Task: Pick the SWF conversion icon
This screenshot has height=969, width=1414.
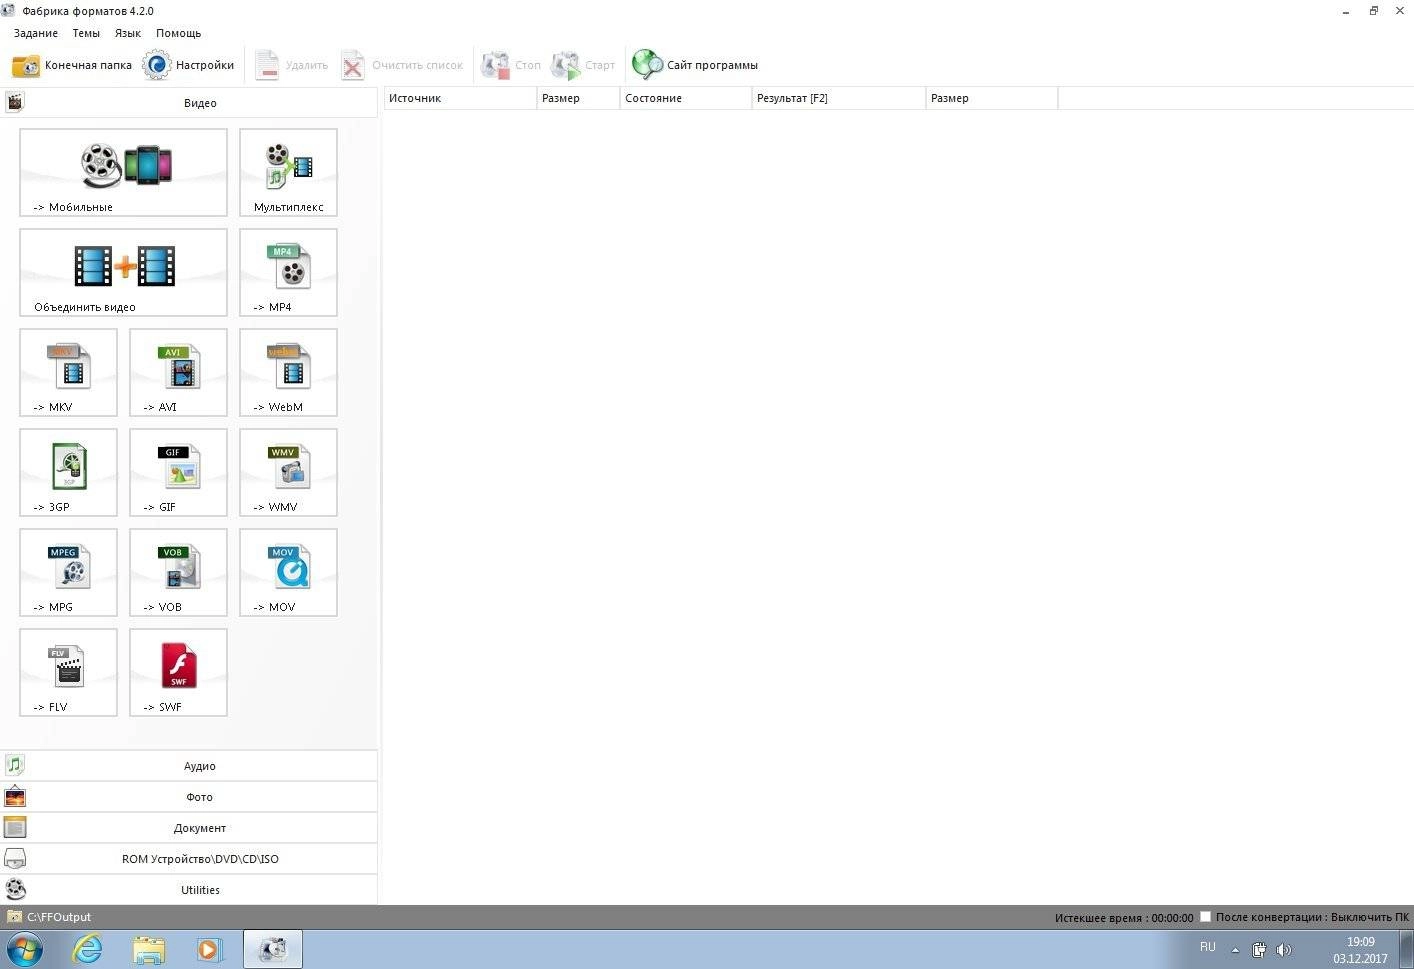Action: tap(178, 672)
